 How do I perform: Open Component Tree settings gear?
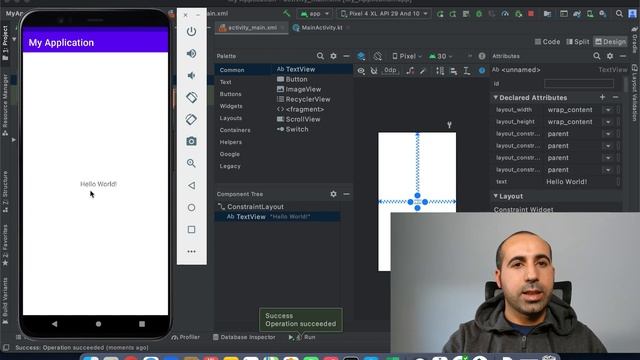coord(333,194)
